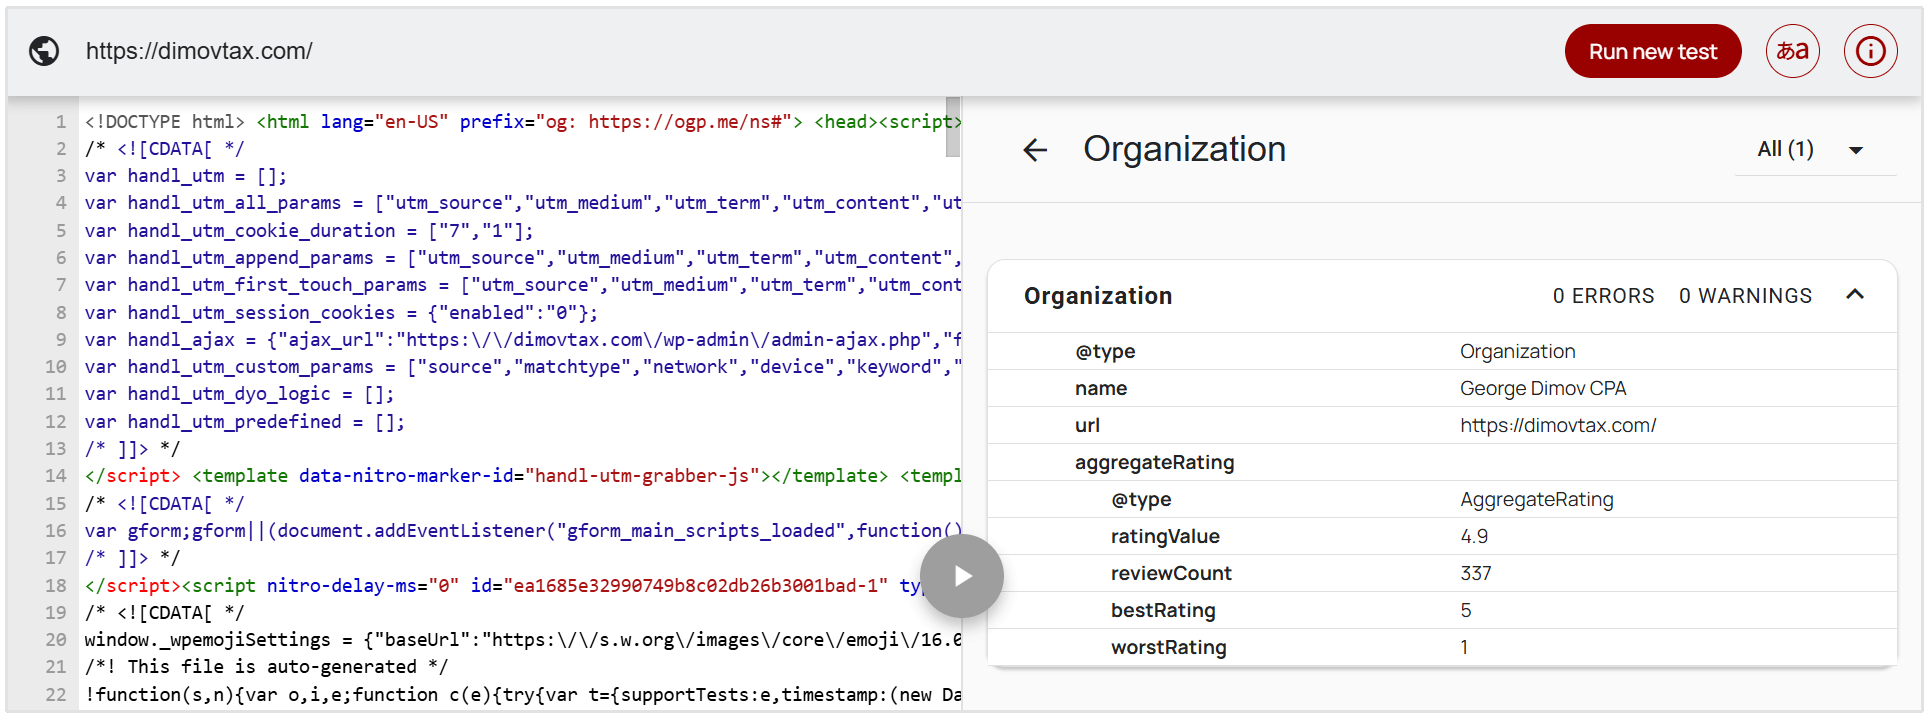
Task: Click the Organization card title
Action: point(1097,296)
